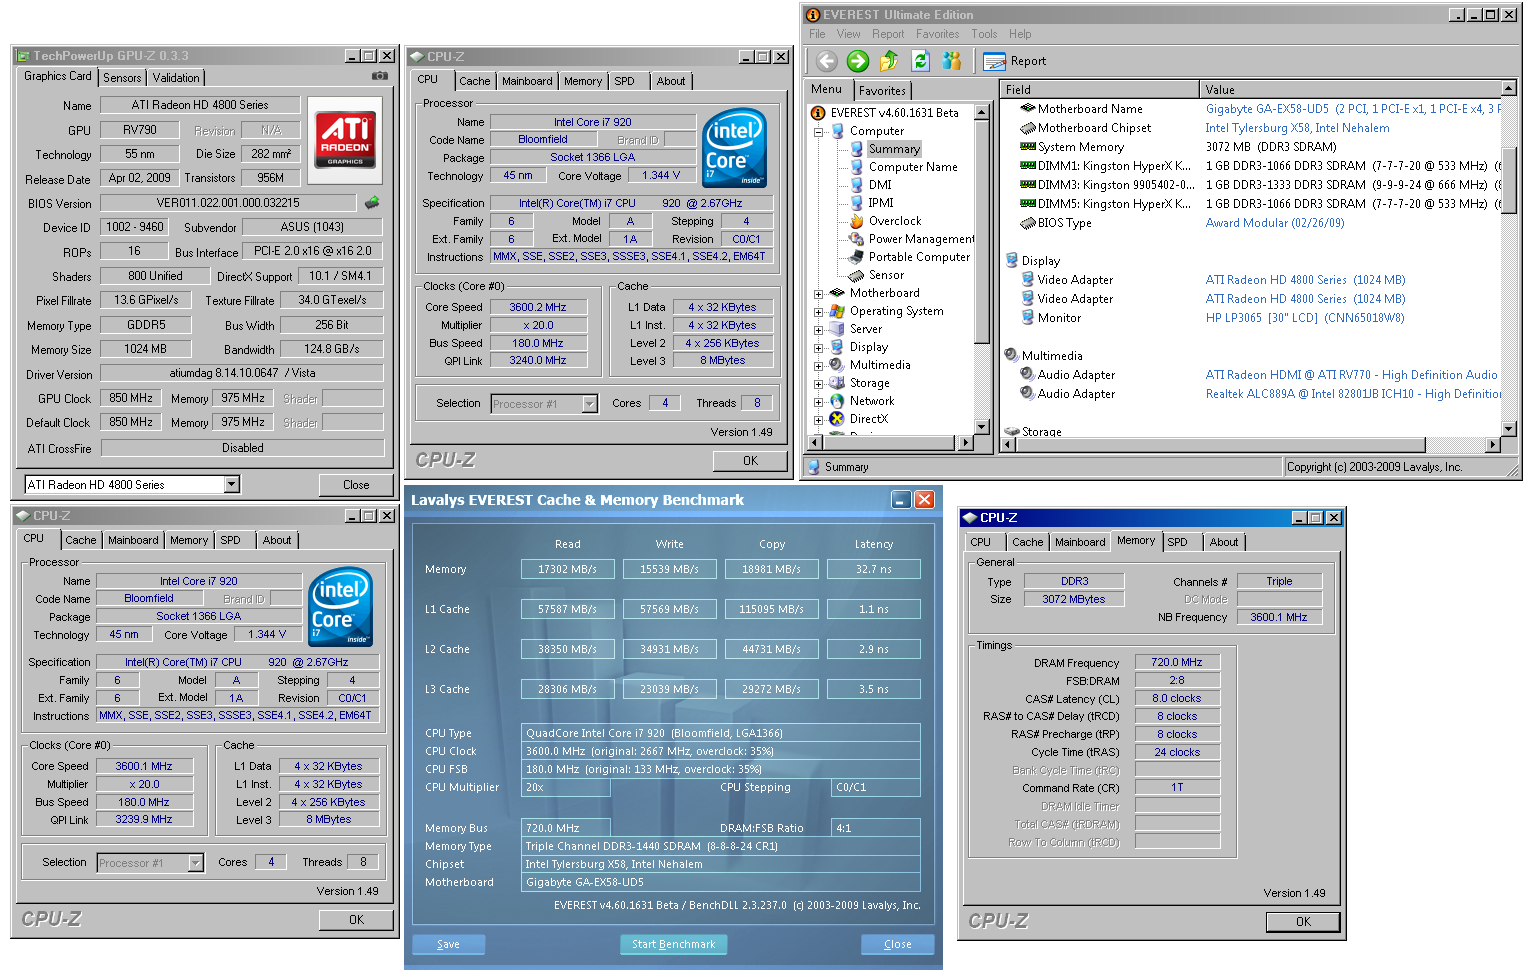1530x977 pixels.
Task: Click the Intel Core logo in upper CPU-Z
Action: pyautogui.click(x=735, y=148)
